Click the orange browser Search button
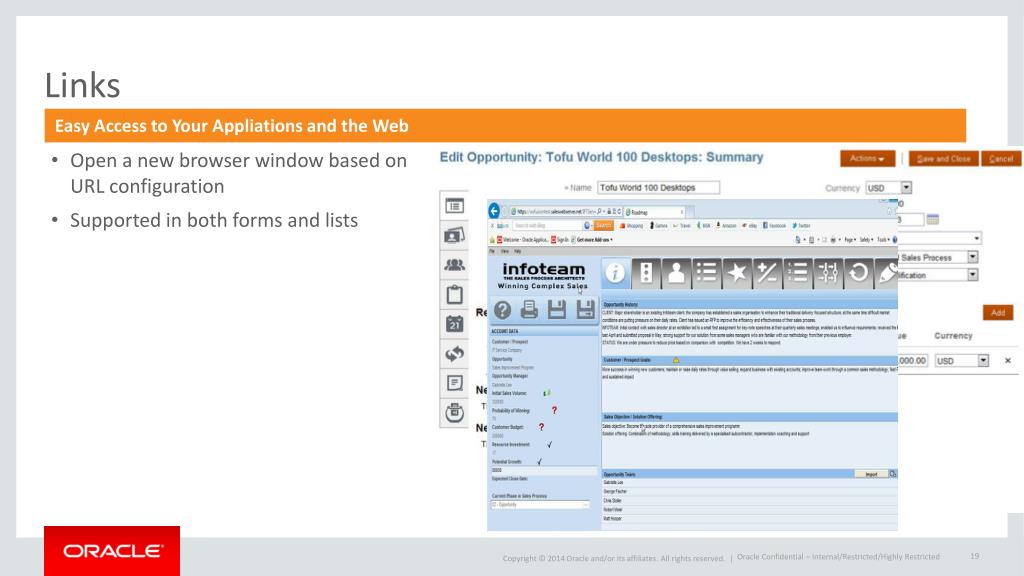Screen dimensions: 1024x576 click(603, 225)
